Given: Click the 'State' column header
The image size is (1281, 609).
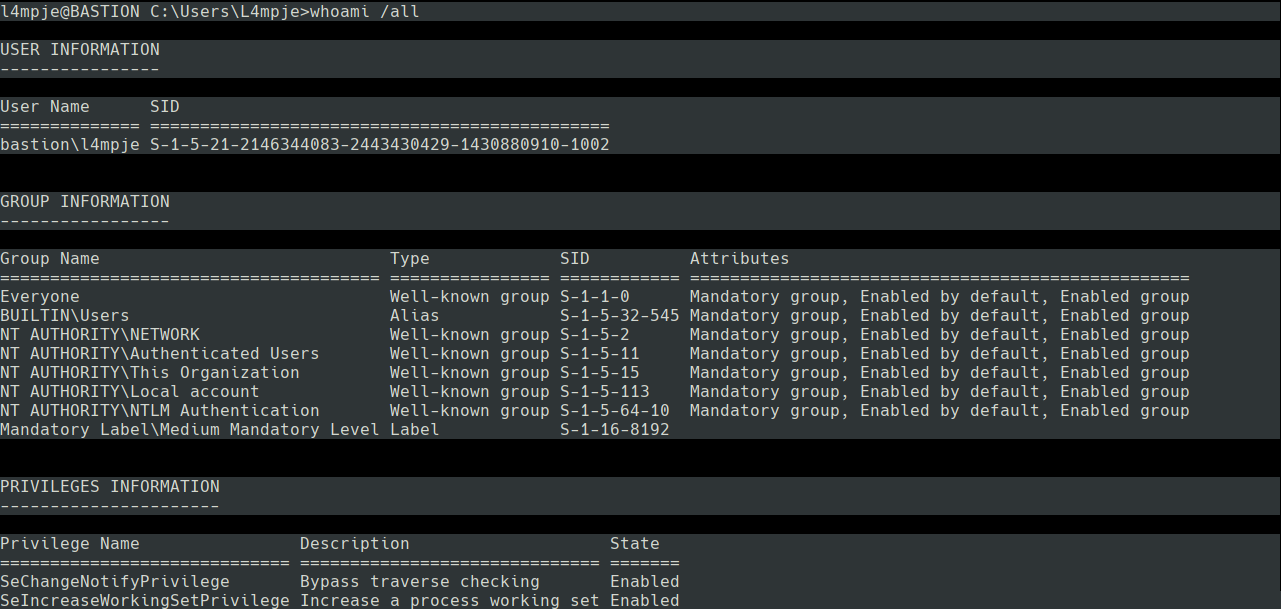Looking at the screenshot, I should (x=635, y=544).
